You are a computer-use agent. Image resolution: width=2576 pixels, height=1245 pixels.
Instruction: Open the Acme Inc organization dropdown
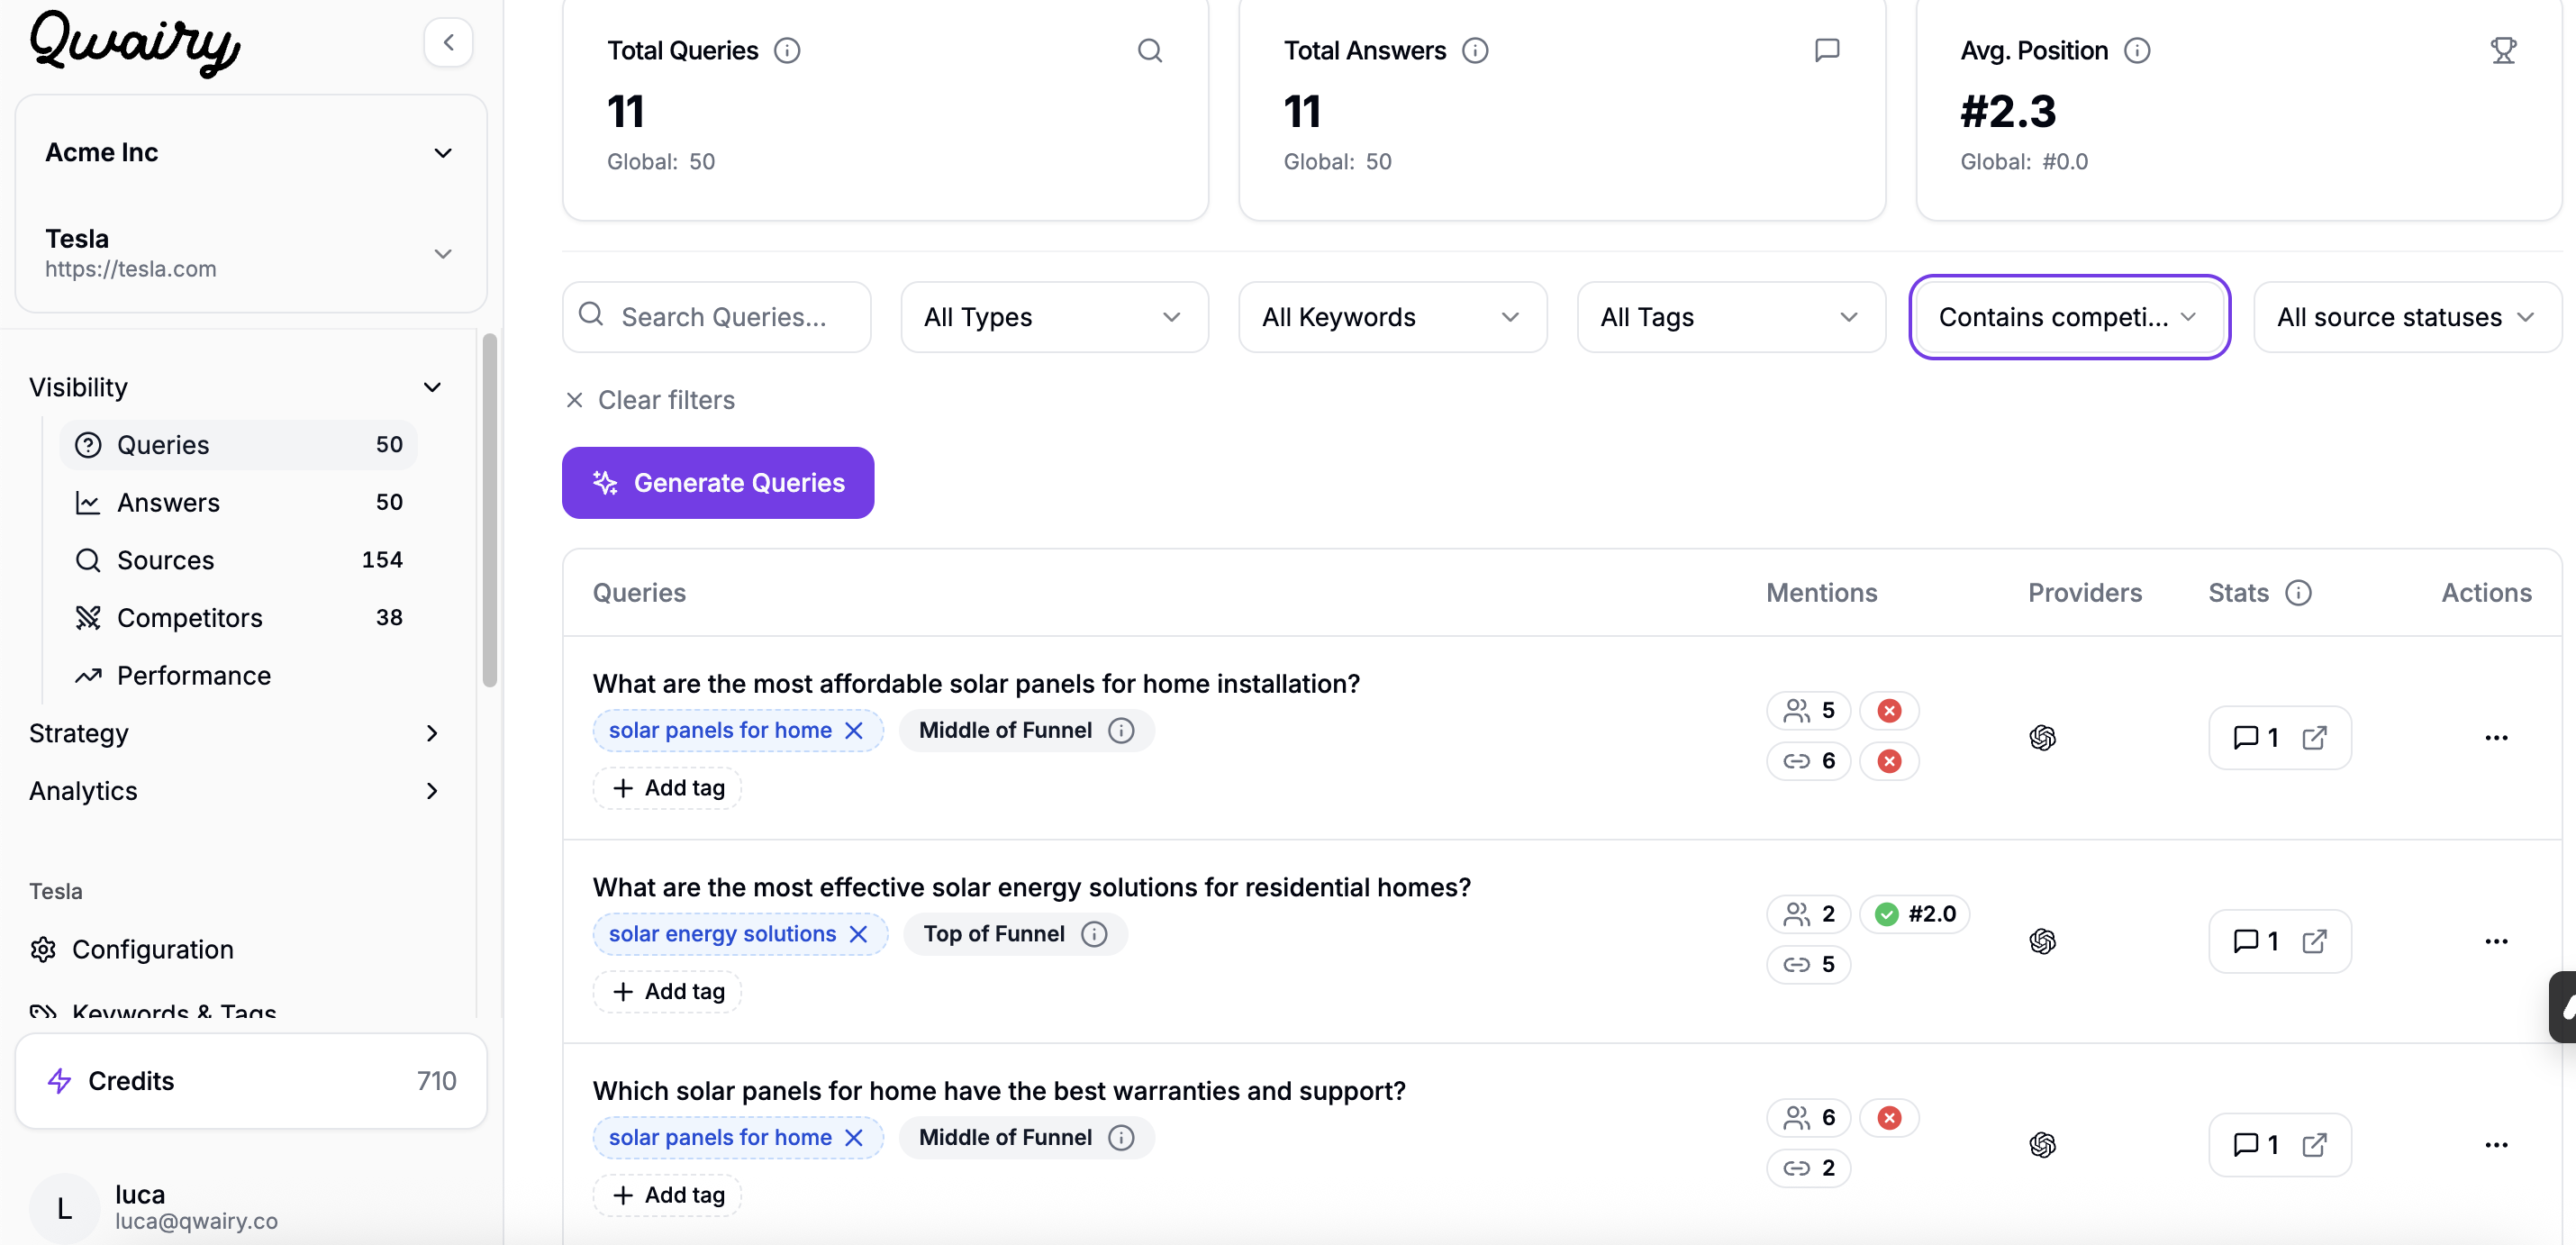click(250, 152)
